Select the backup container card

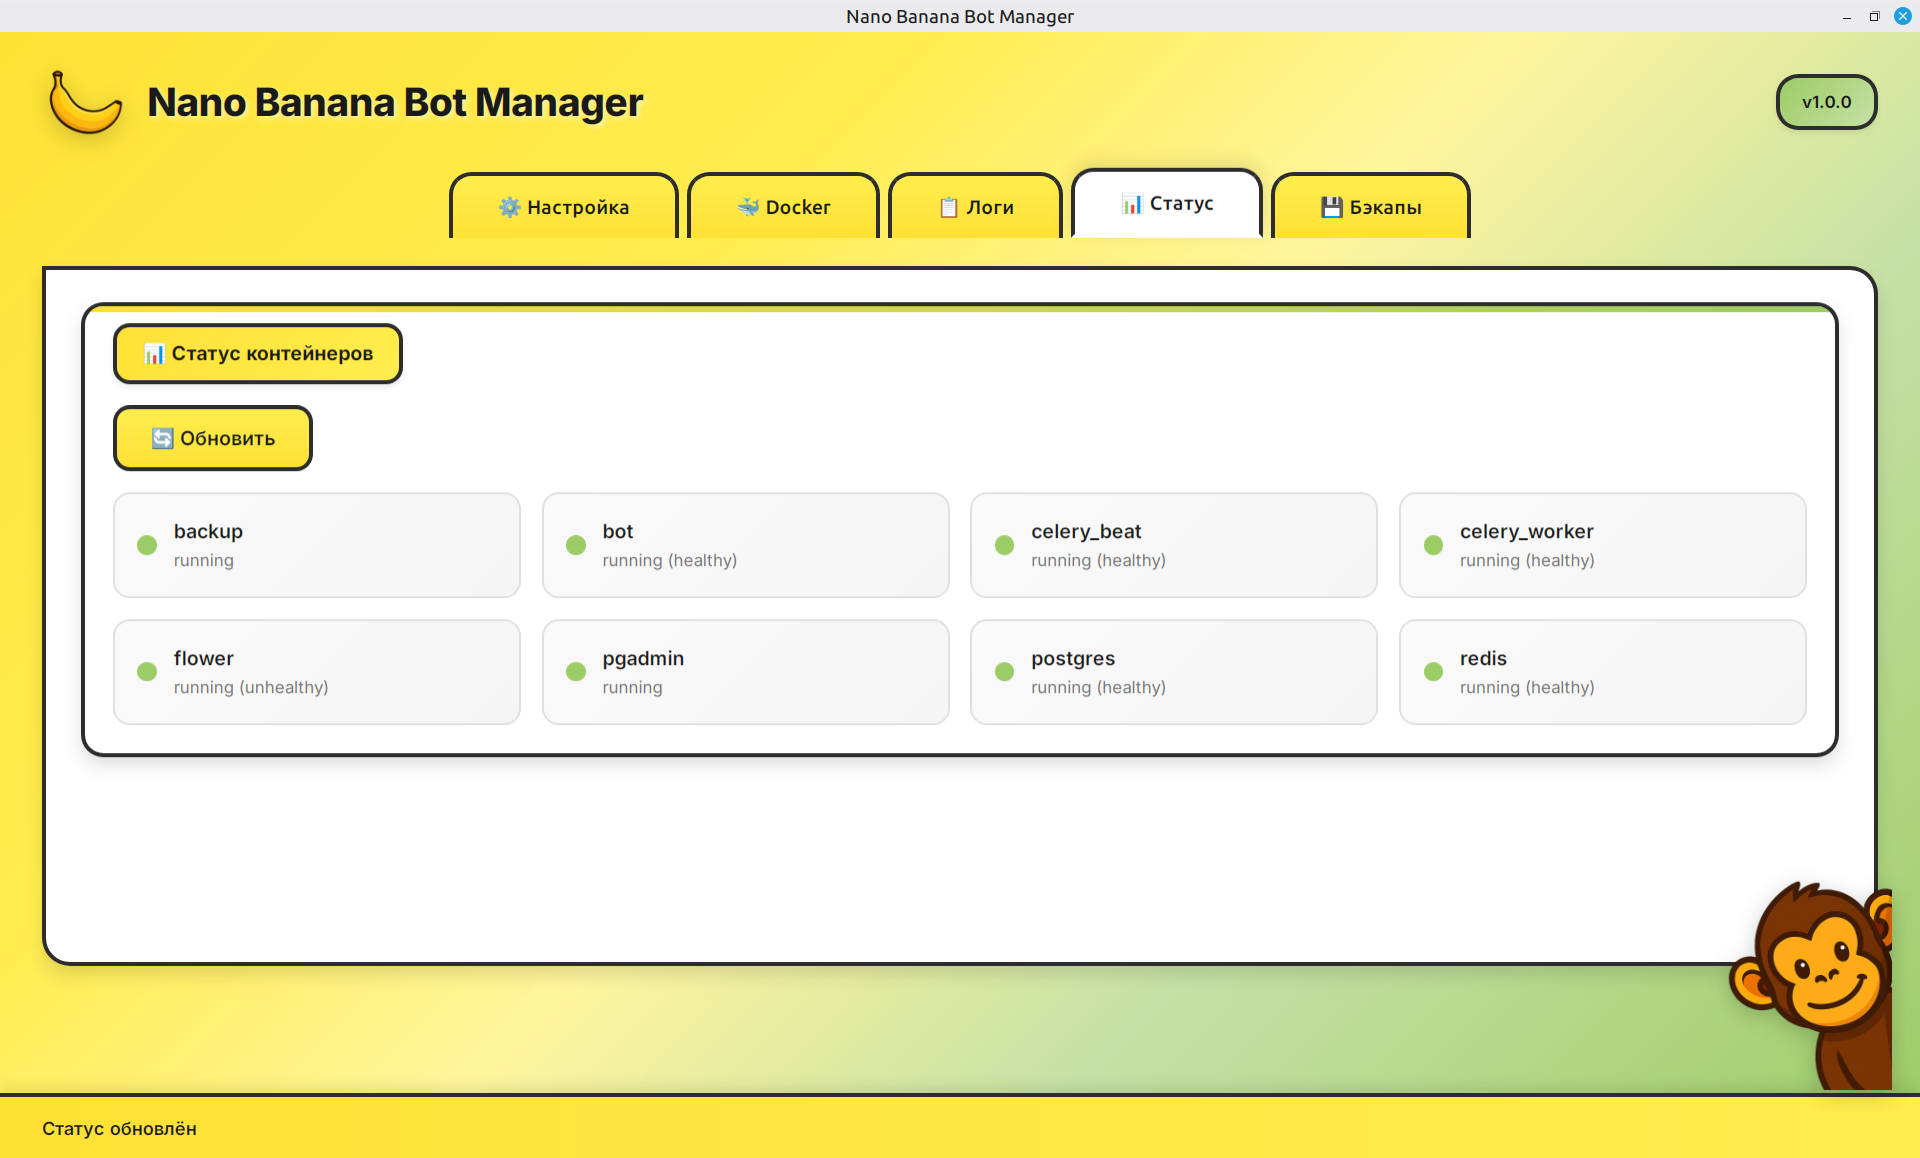pos(316,545)
